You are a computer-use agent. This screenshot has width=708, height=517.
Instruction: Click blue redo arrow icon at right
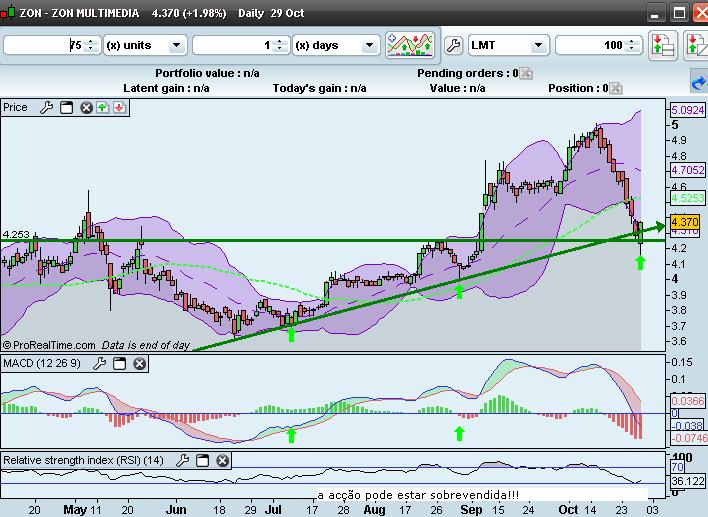click(699, 83)
